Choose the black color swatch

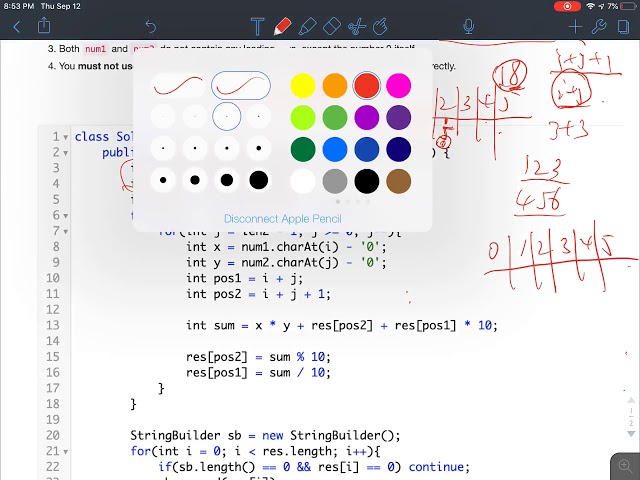[367, 181]
